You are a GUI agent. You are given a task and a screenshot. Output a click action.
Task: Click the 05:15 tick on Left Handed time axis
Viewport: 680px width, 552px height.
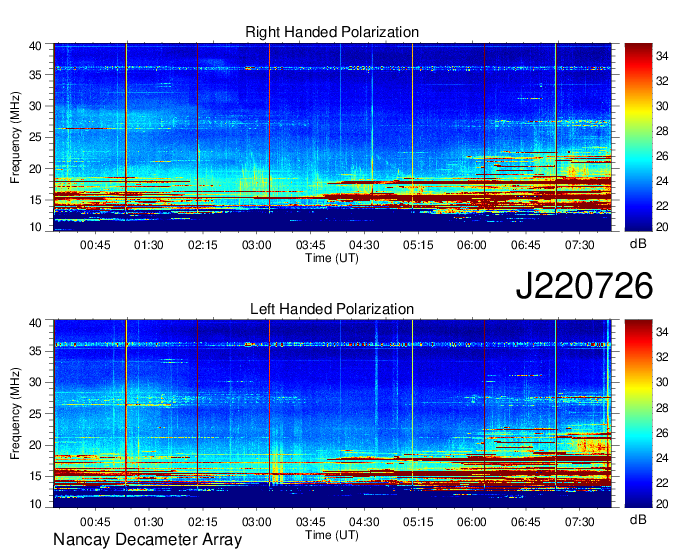418,522
